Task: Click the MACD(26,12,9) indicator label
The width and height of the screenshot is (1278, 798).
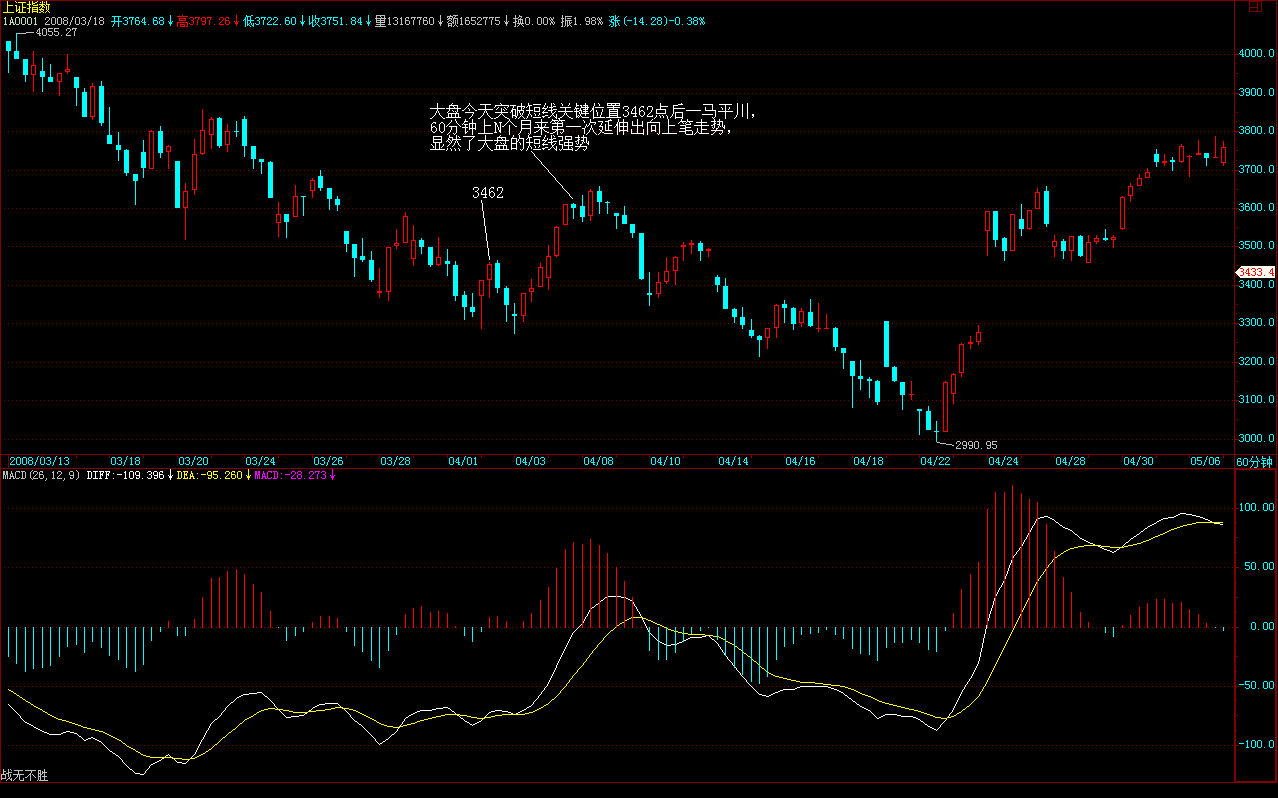Action: 41,475
